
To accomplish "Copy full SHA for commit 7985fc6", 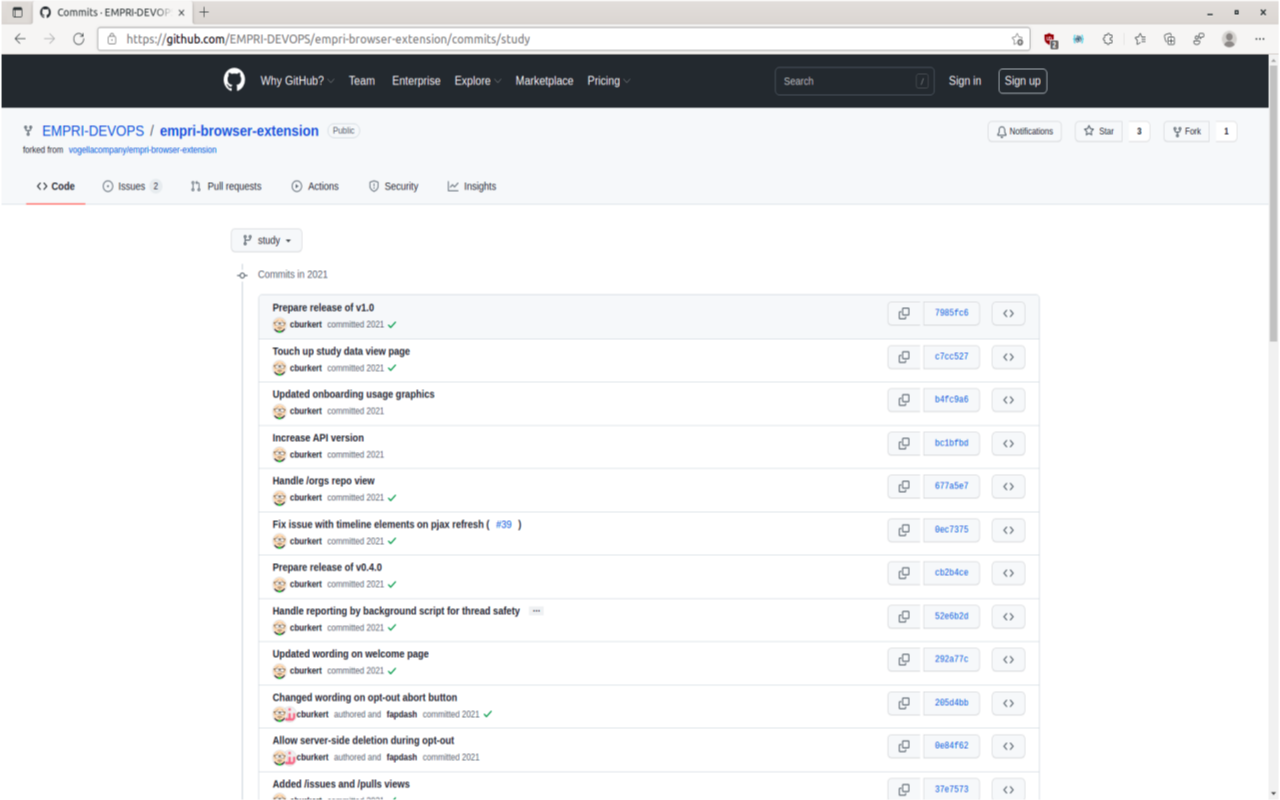I will (x=904, y=313).
